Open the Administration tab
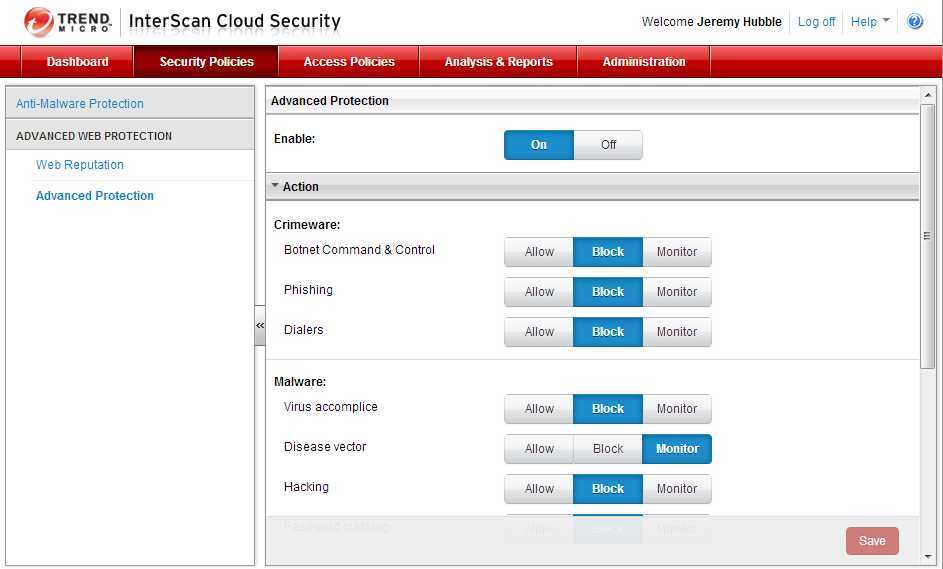 (x=644, y=61)
